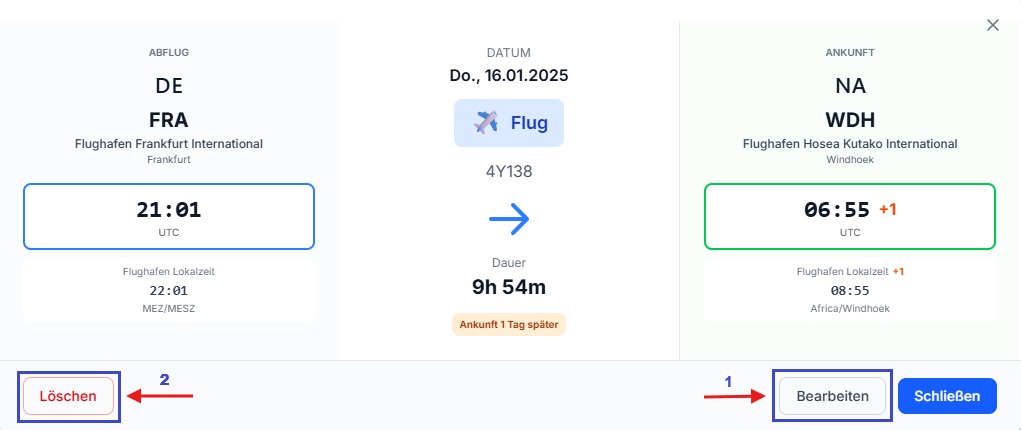Click the date Do., 16.01.2025
Image resolution: width=1021 pixels, height=430 pixels.
coord(509,76)
